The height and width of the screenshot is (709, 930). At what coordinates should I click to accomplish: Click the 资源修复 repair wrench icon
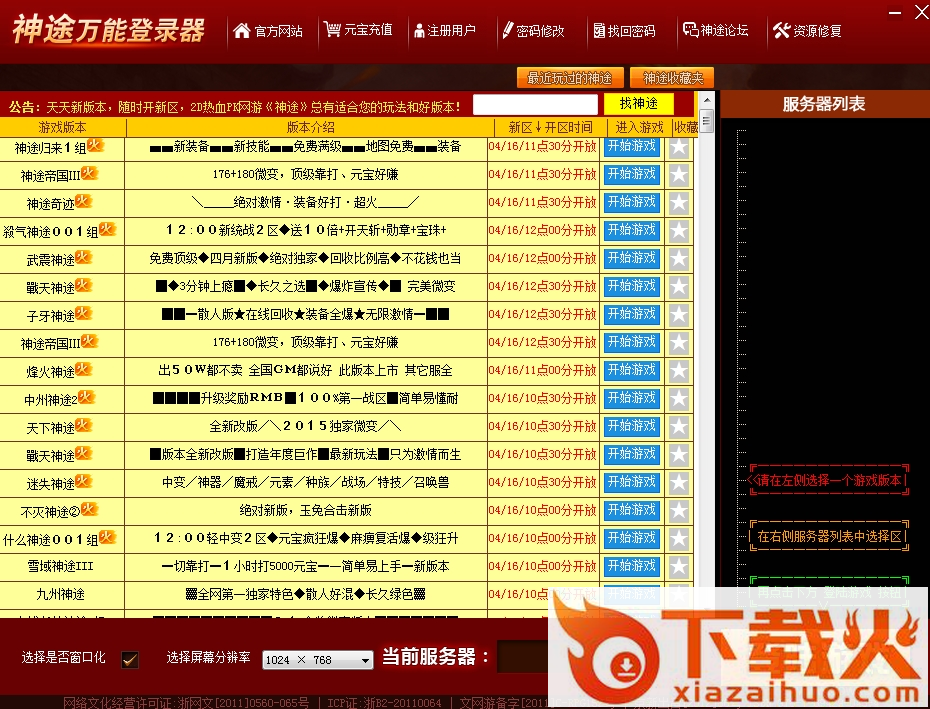[782, 30]
